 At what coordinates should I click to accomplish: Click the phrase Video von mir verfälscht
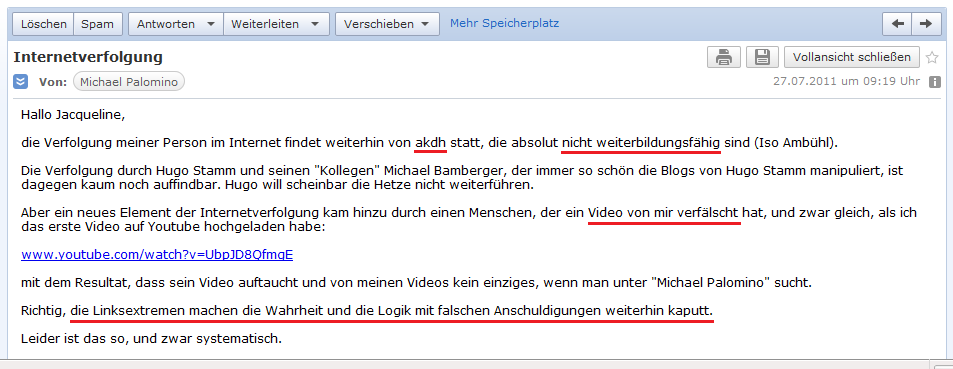pos(664,213)
